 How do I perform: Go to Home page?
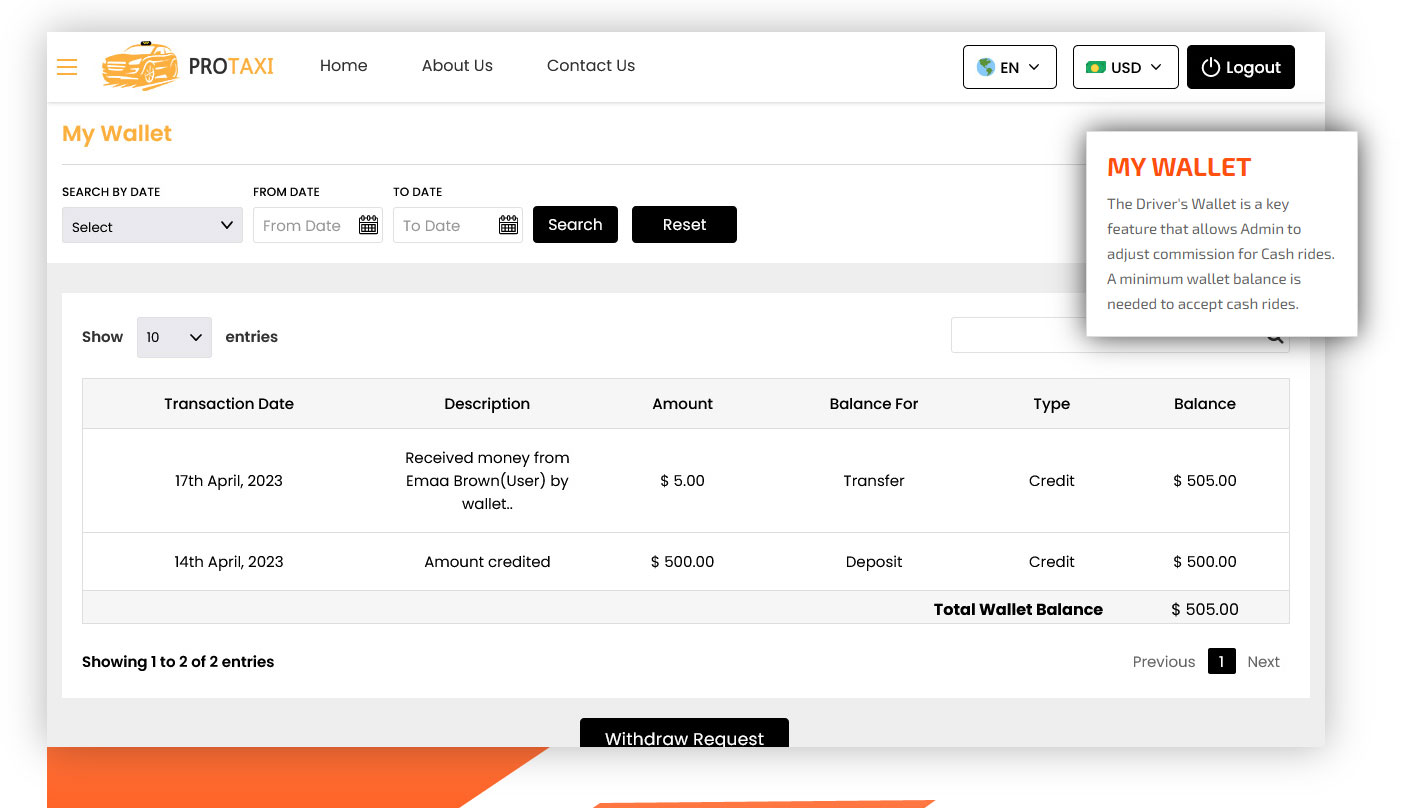(344, 66)
